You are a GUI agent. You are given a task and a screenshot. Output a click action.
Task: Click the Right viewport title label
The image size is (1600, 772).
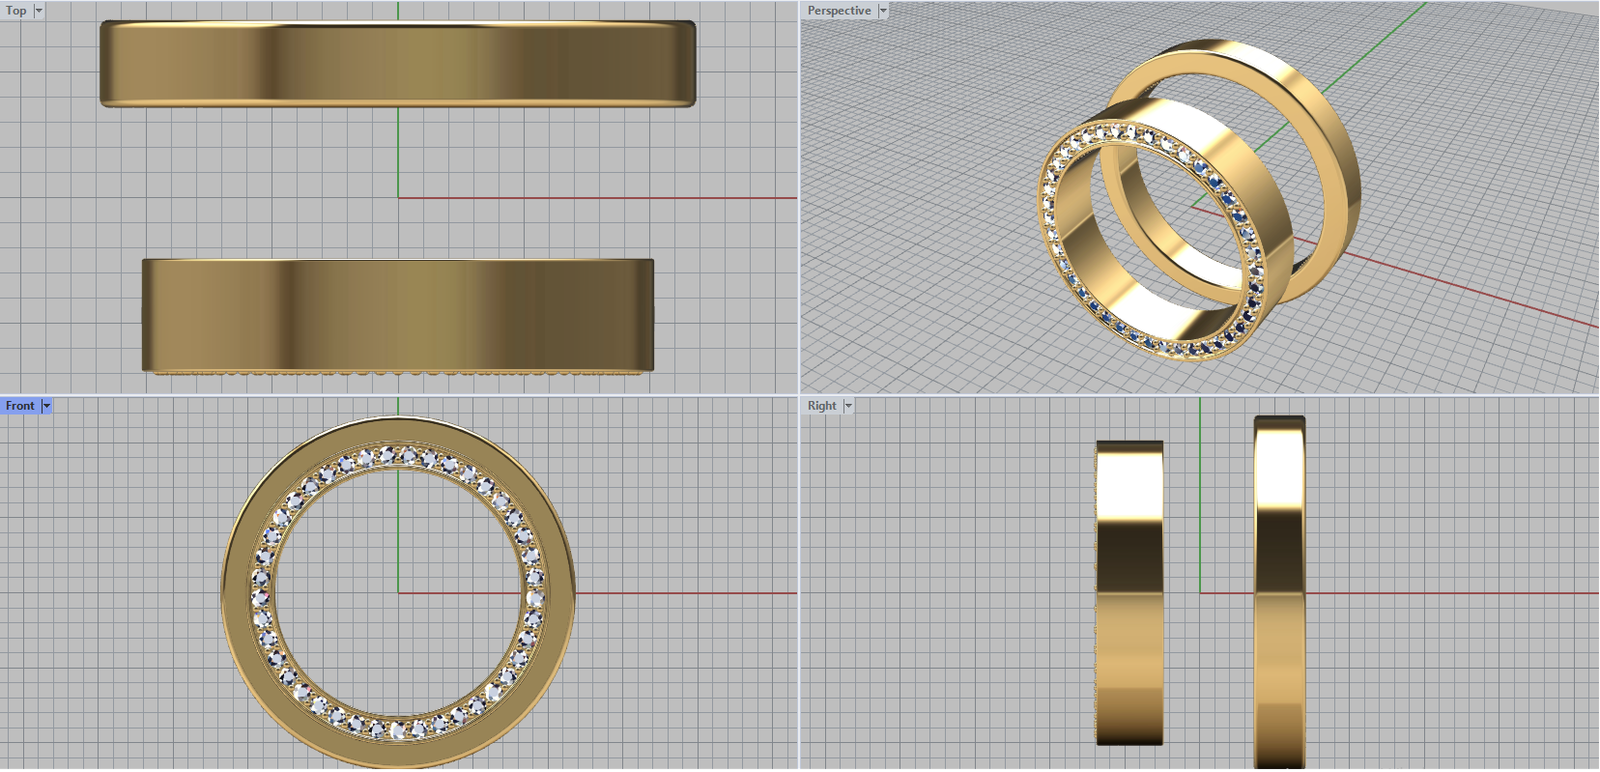[822, 405]
